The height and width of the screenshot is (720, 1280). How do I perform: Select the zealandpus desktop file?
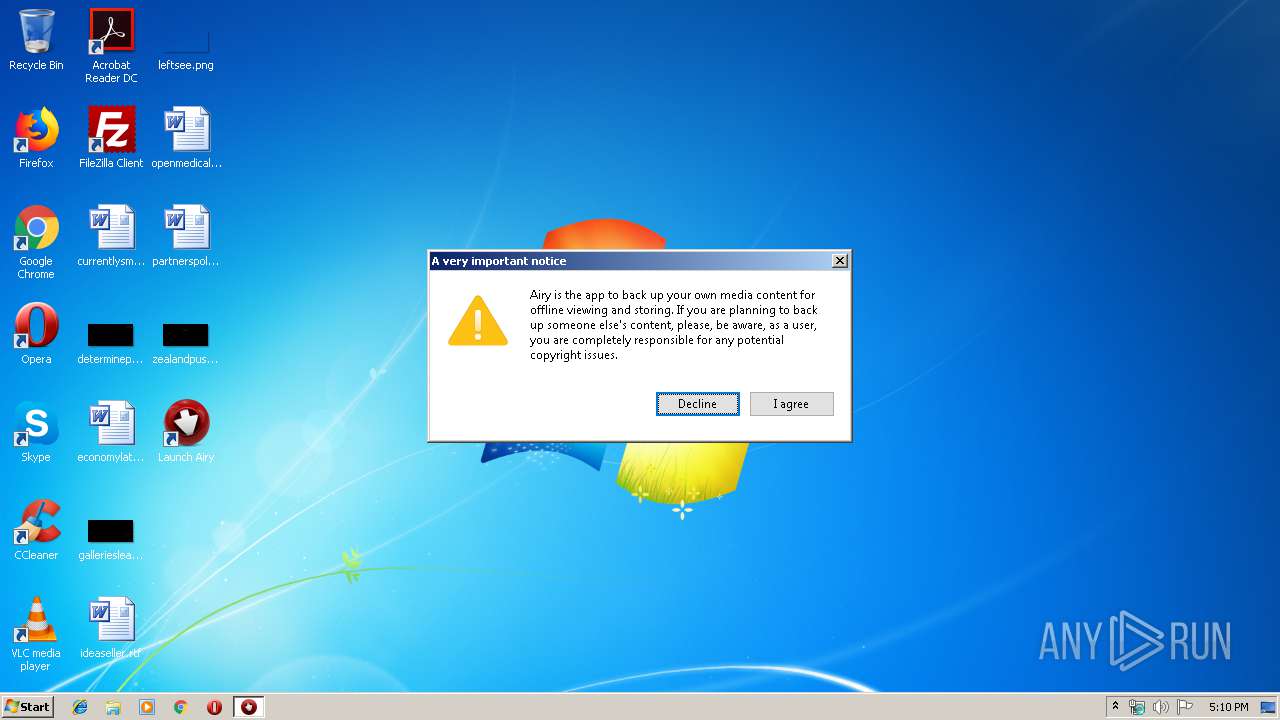(186, 344)
